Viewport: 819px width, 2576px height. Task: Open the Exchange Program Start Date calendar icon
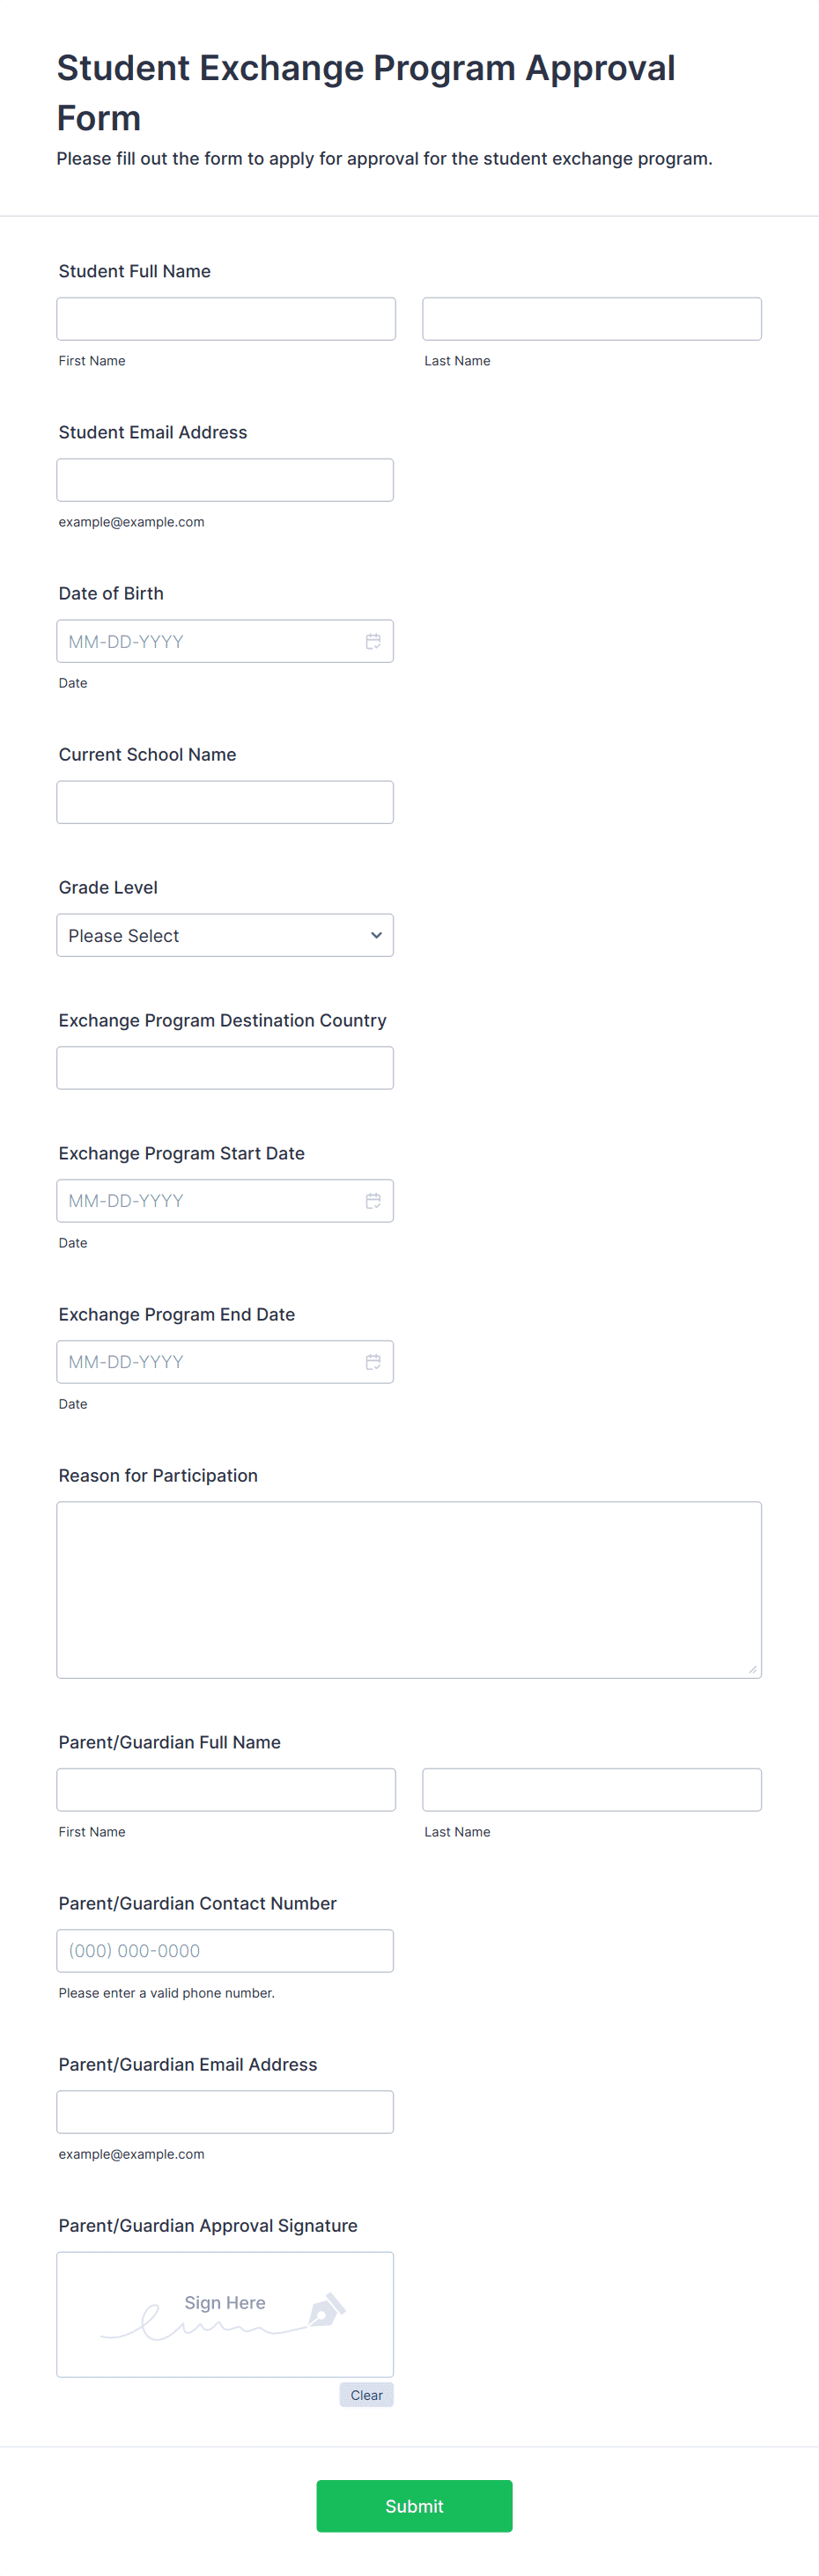pos(373,1201)
